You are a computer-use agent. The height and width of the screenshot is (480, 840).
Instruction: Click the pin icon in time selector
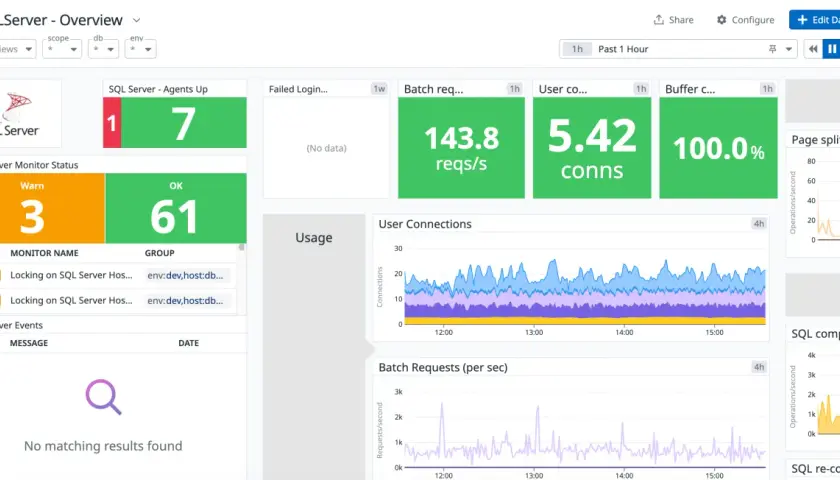(772, 49)
